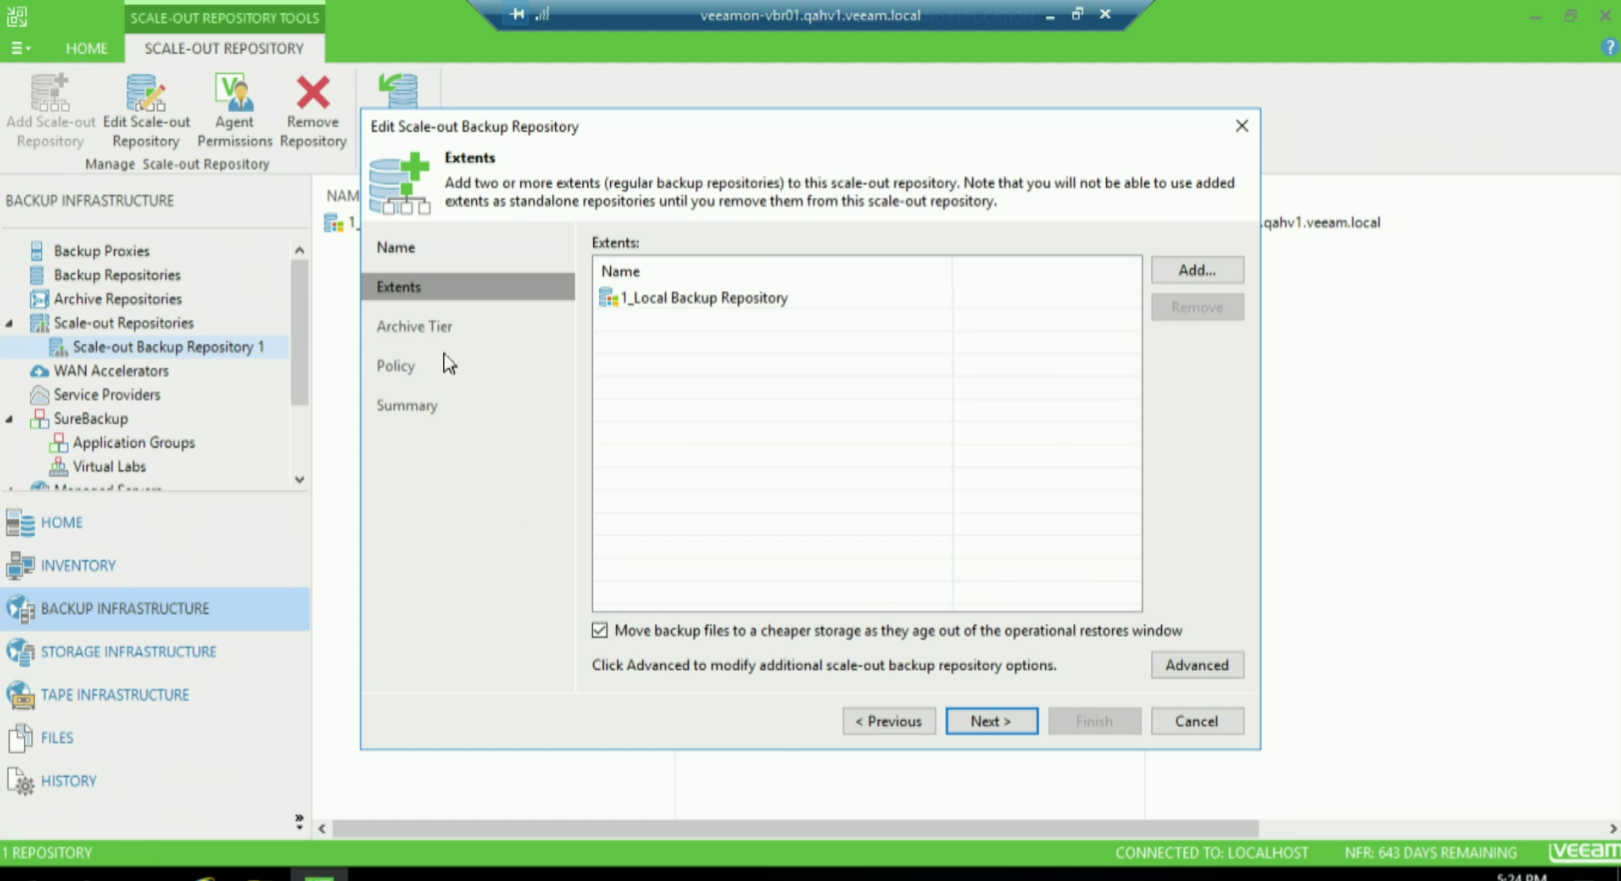Expand the navigation pane options chevron
1621x881 pixels.
299,822
